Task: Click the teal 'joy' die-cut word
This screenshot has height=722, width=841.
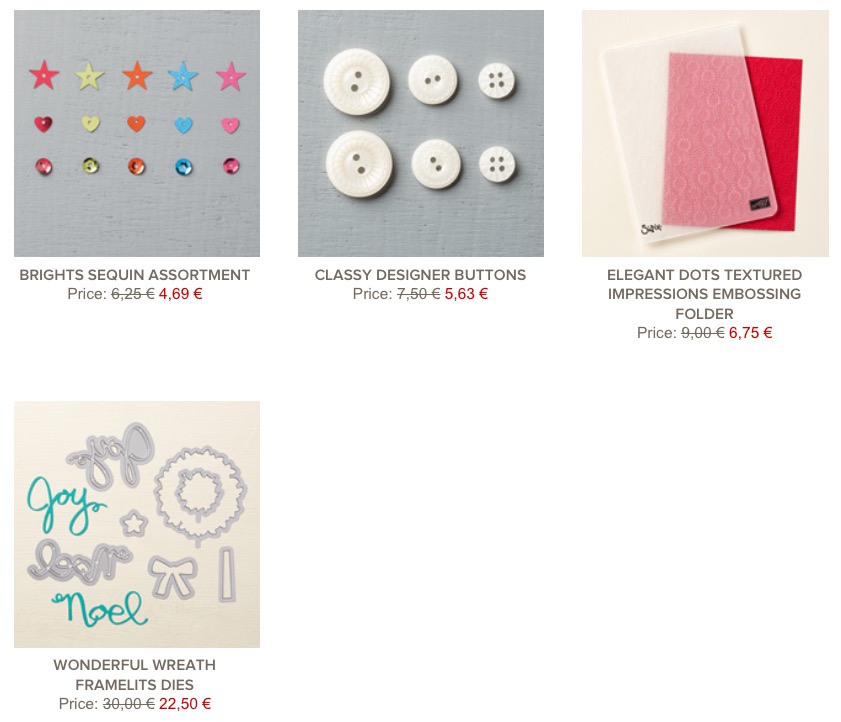Action: click(63, 504)
